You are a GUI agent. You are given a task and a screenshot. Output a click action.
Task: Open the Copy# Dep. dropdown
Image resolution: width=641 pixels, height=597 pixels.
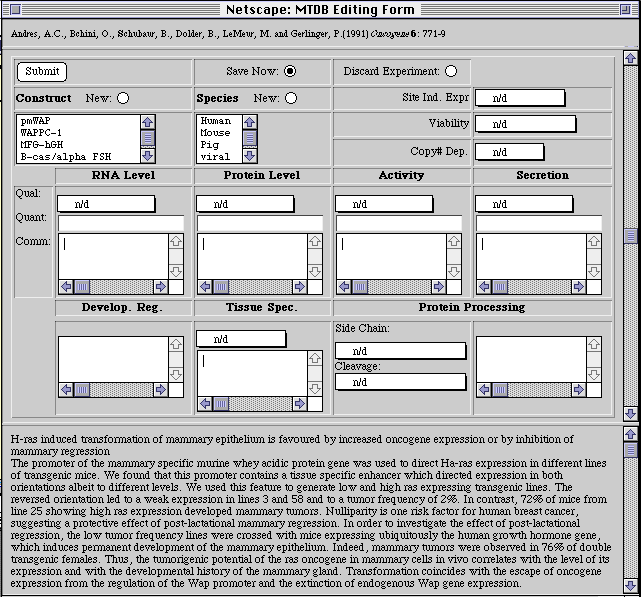click(509, 152)
